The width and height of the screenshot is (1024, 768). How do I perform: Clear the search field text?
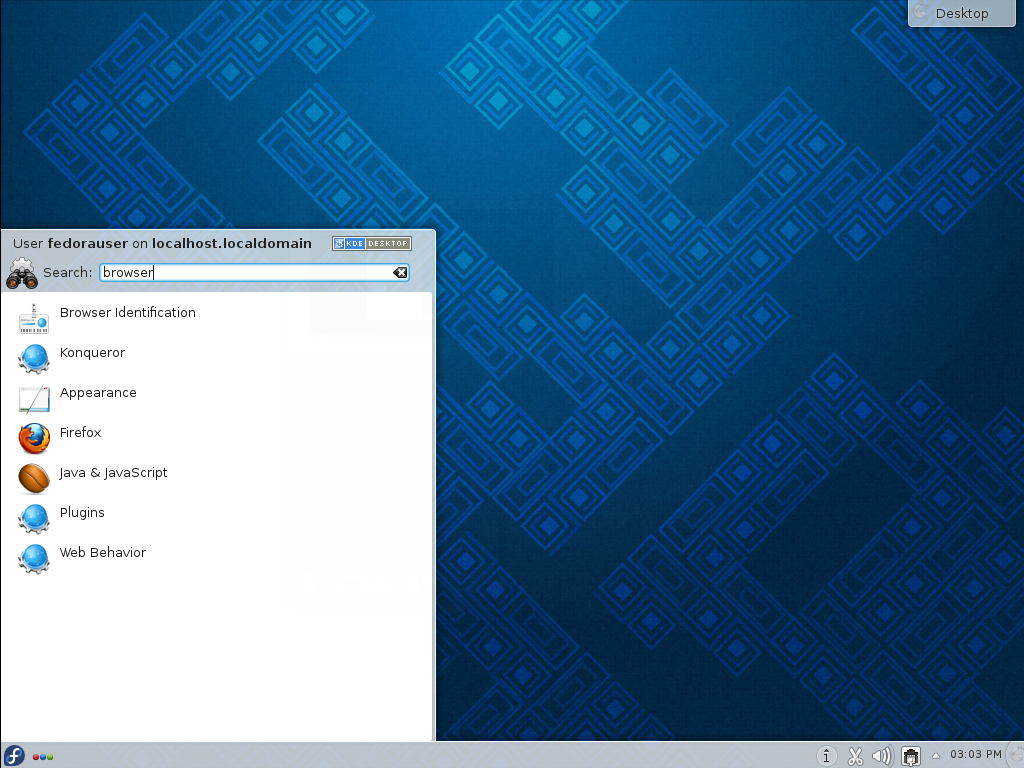tap(399, 273)
